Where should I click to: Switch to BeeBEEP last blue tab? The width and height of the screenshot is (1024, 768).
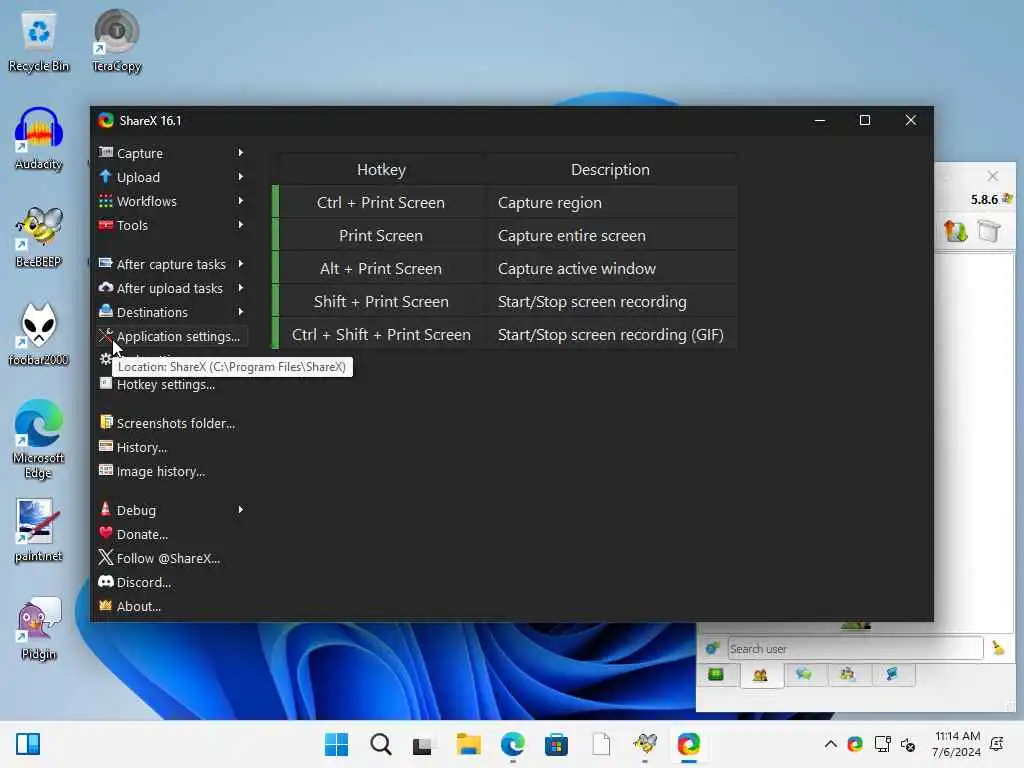click(x=891, y=674)
